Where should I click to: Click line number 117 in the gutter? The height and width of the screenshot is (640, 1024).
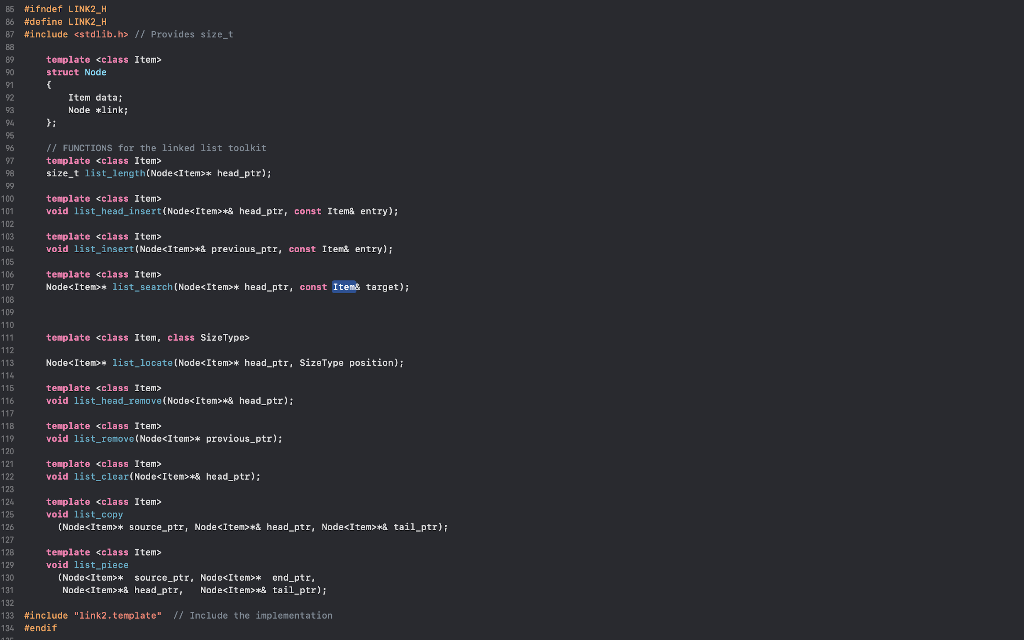pos(8,413)
